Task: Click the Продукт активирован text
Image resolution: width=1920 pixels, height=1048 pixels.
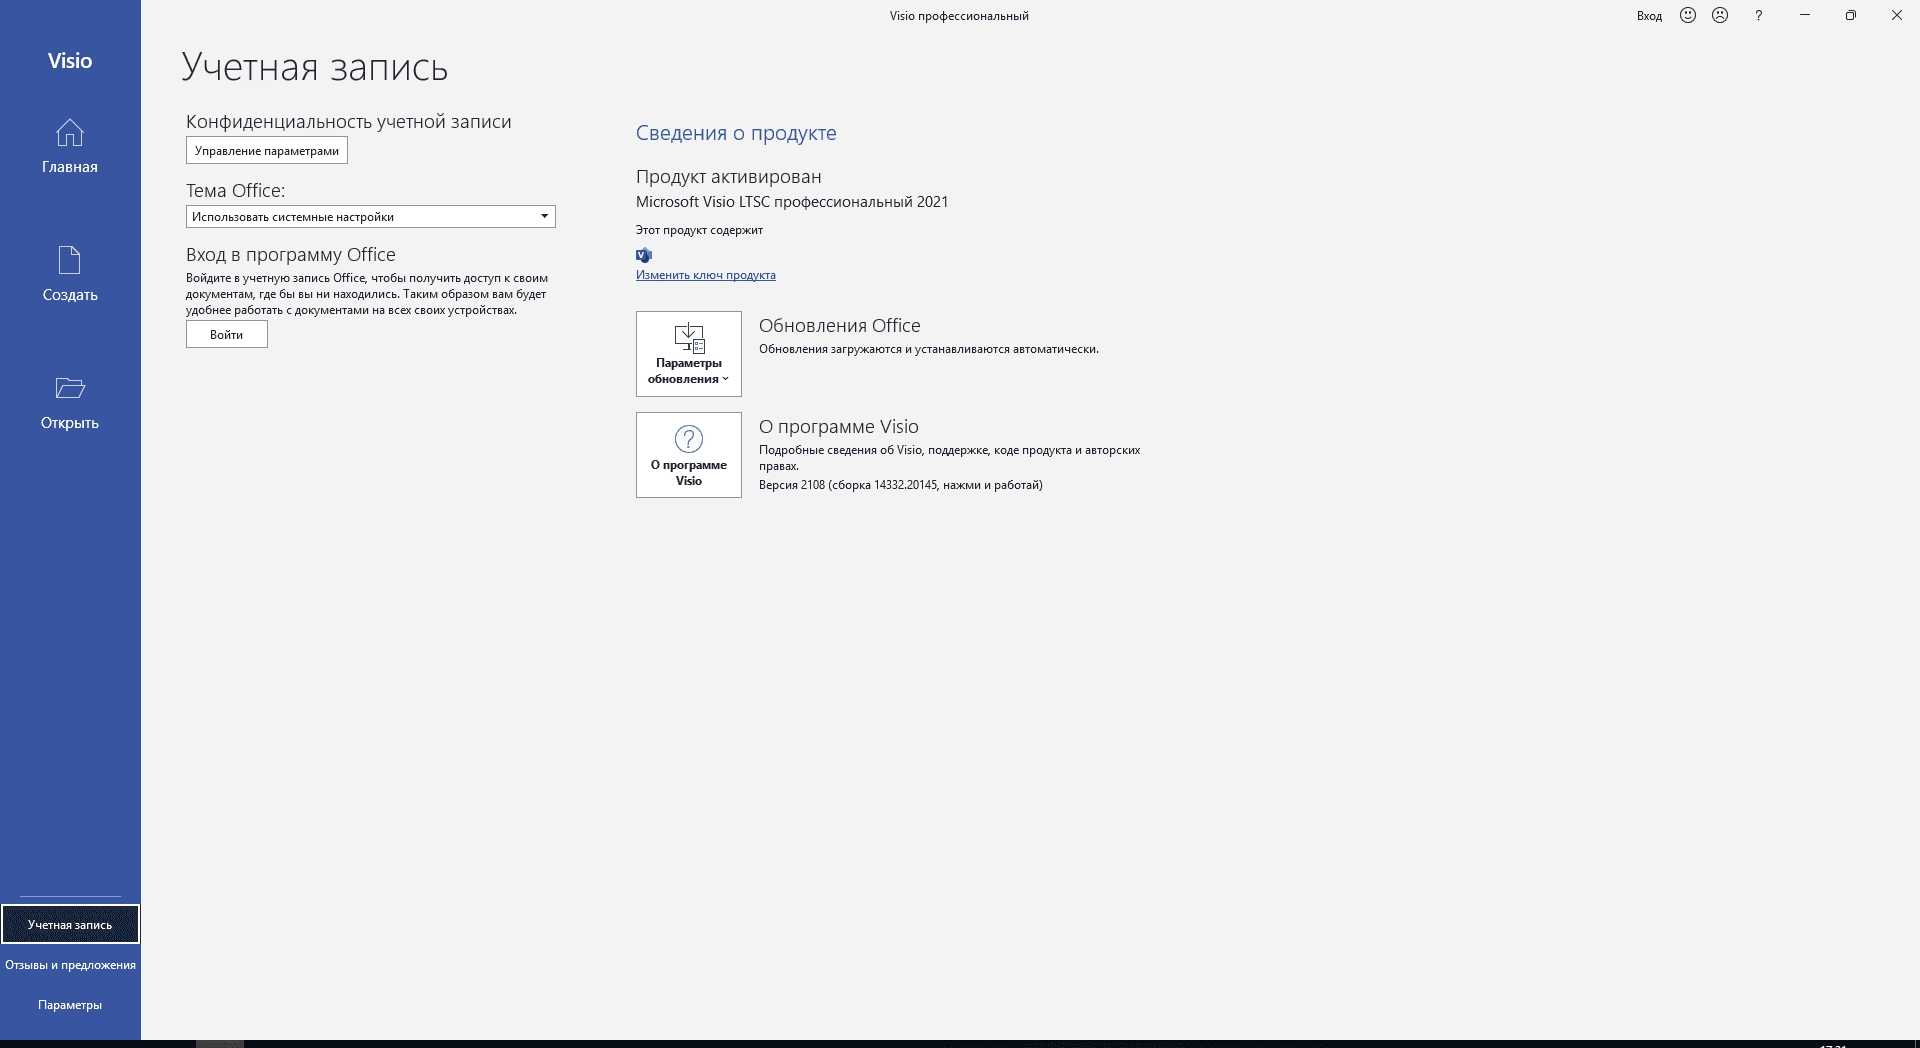Action: 729,177
